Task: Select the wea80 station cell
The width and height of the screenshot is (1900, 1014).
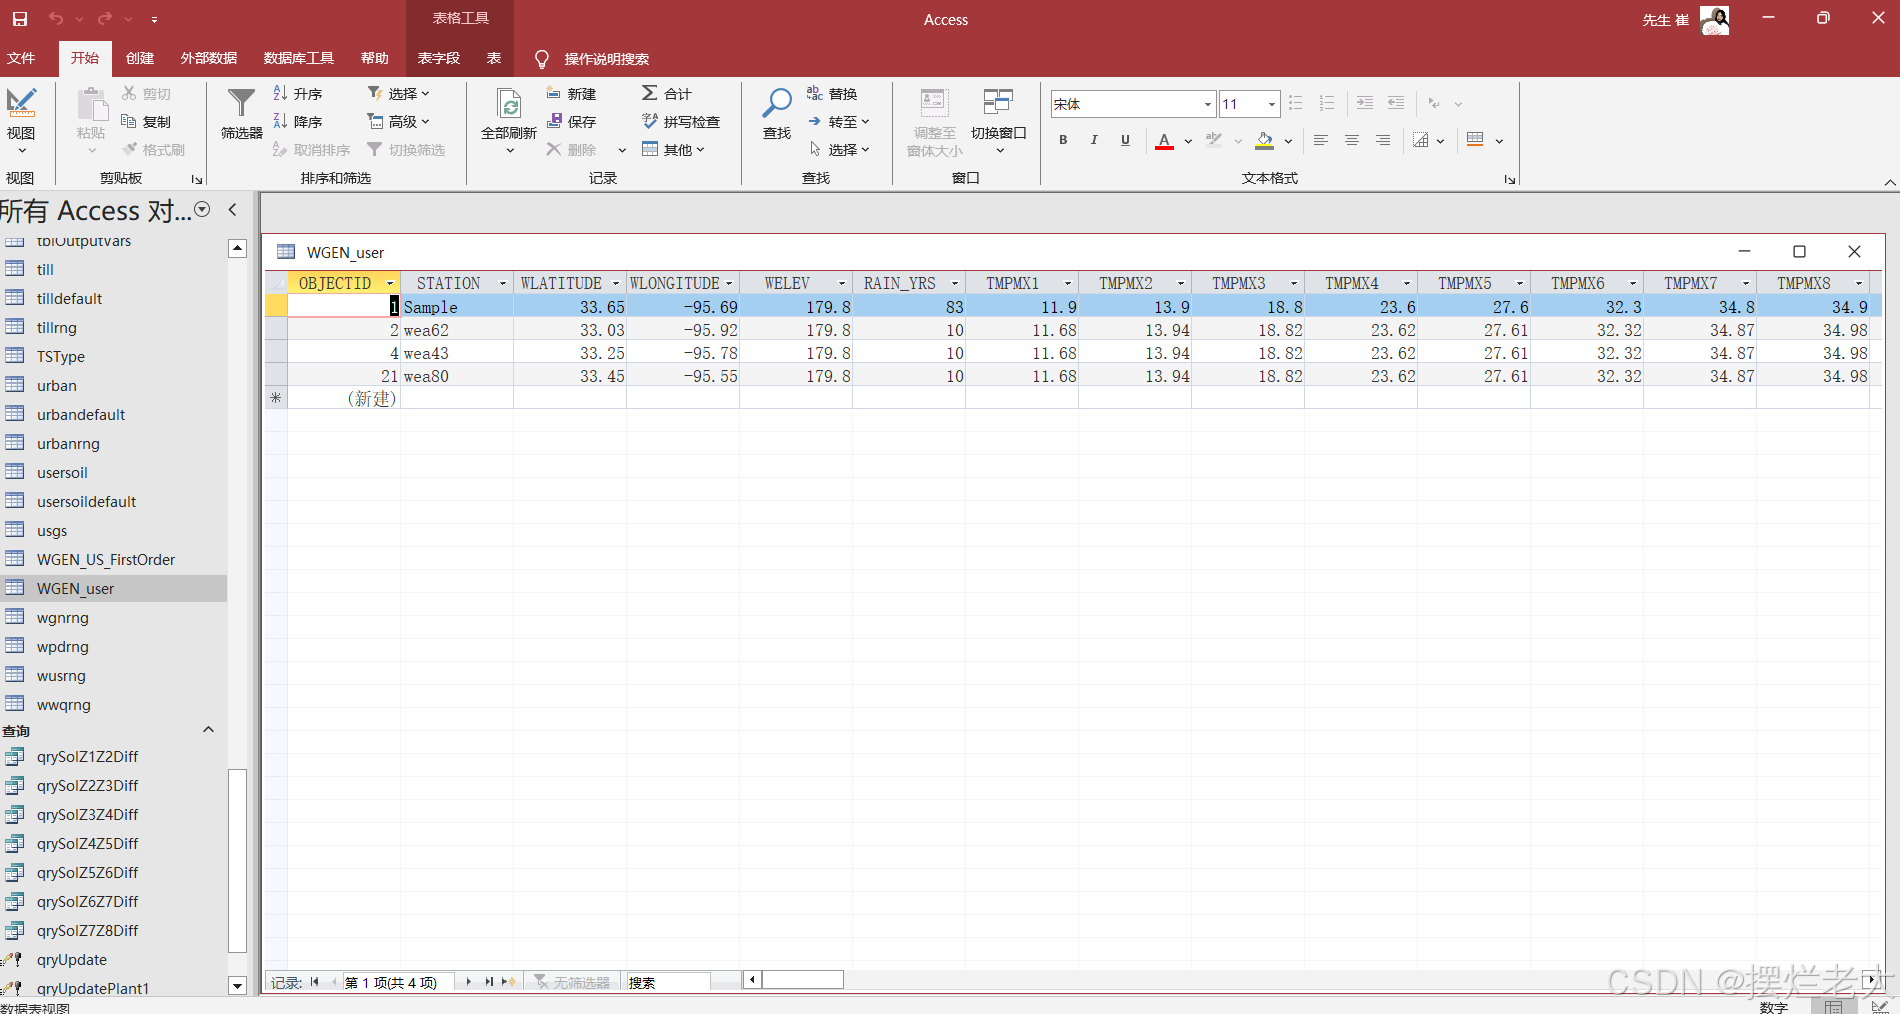Action: (457, 376)
